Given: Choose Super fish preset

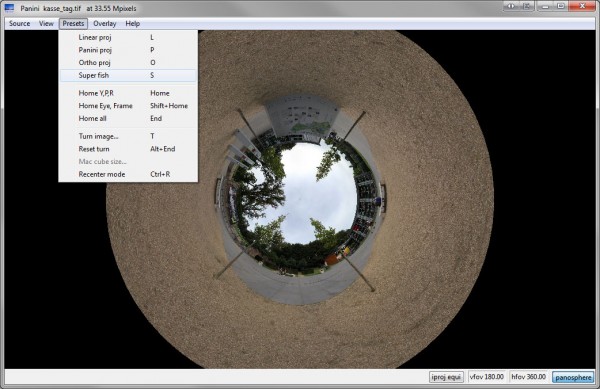Looking at the screenshot, I should (128, 75).
